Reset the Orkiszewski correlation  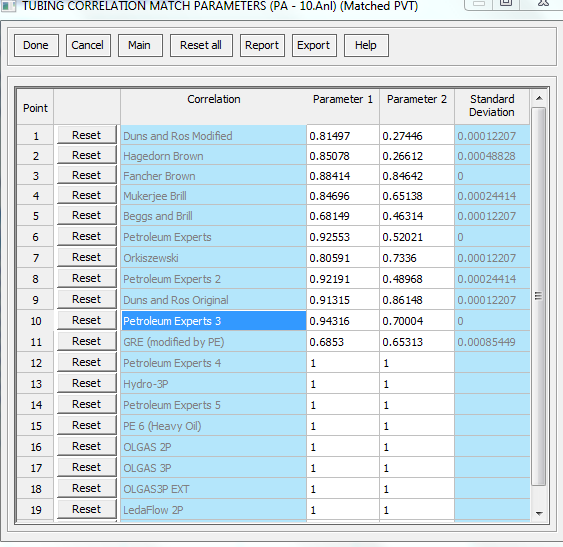(x=87, y=257)
